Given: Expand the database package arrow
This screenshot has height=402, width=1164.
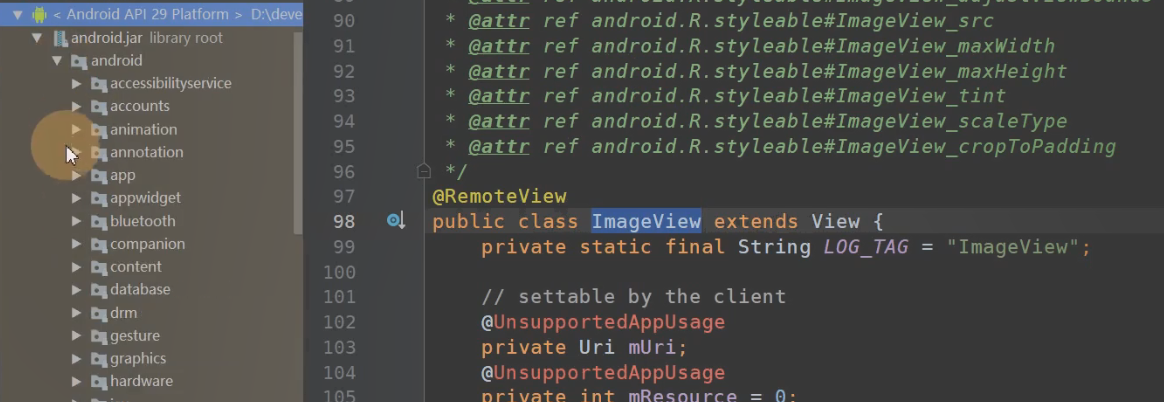Looking at the screenshot, I should tap(76, 290).
